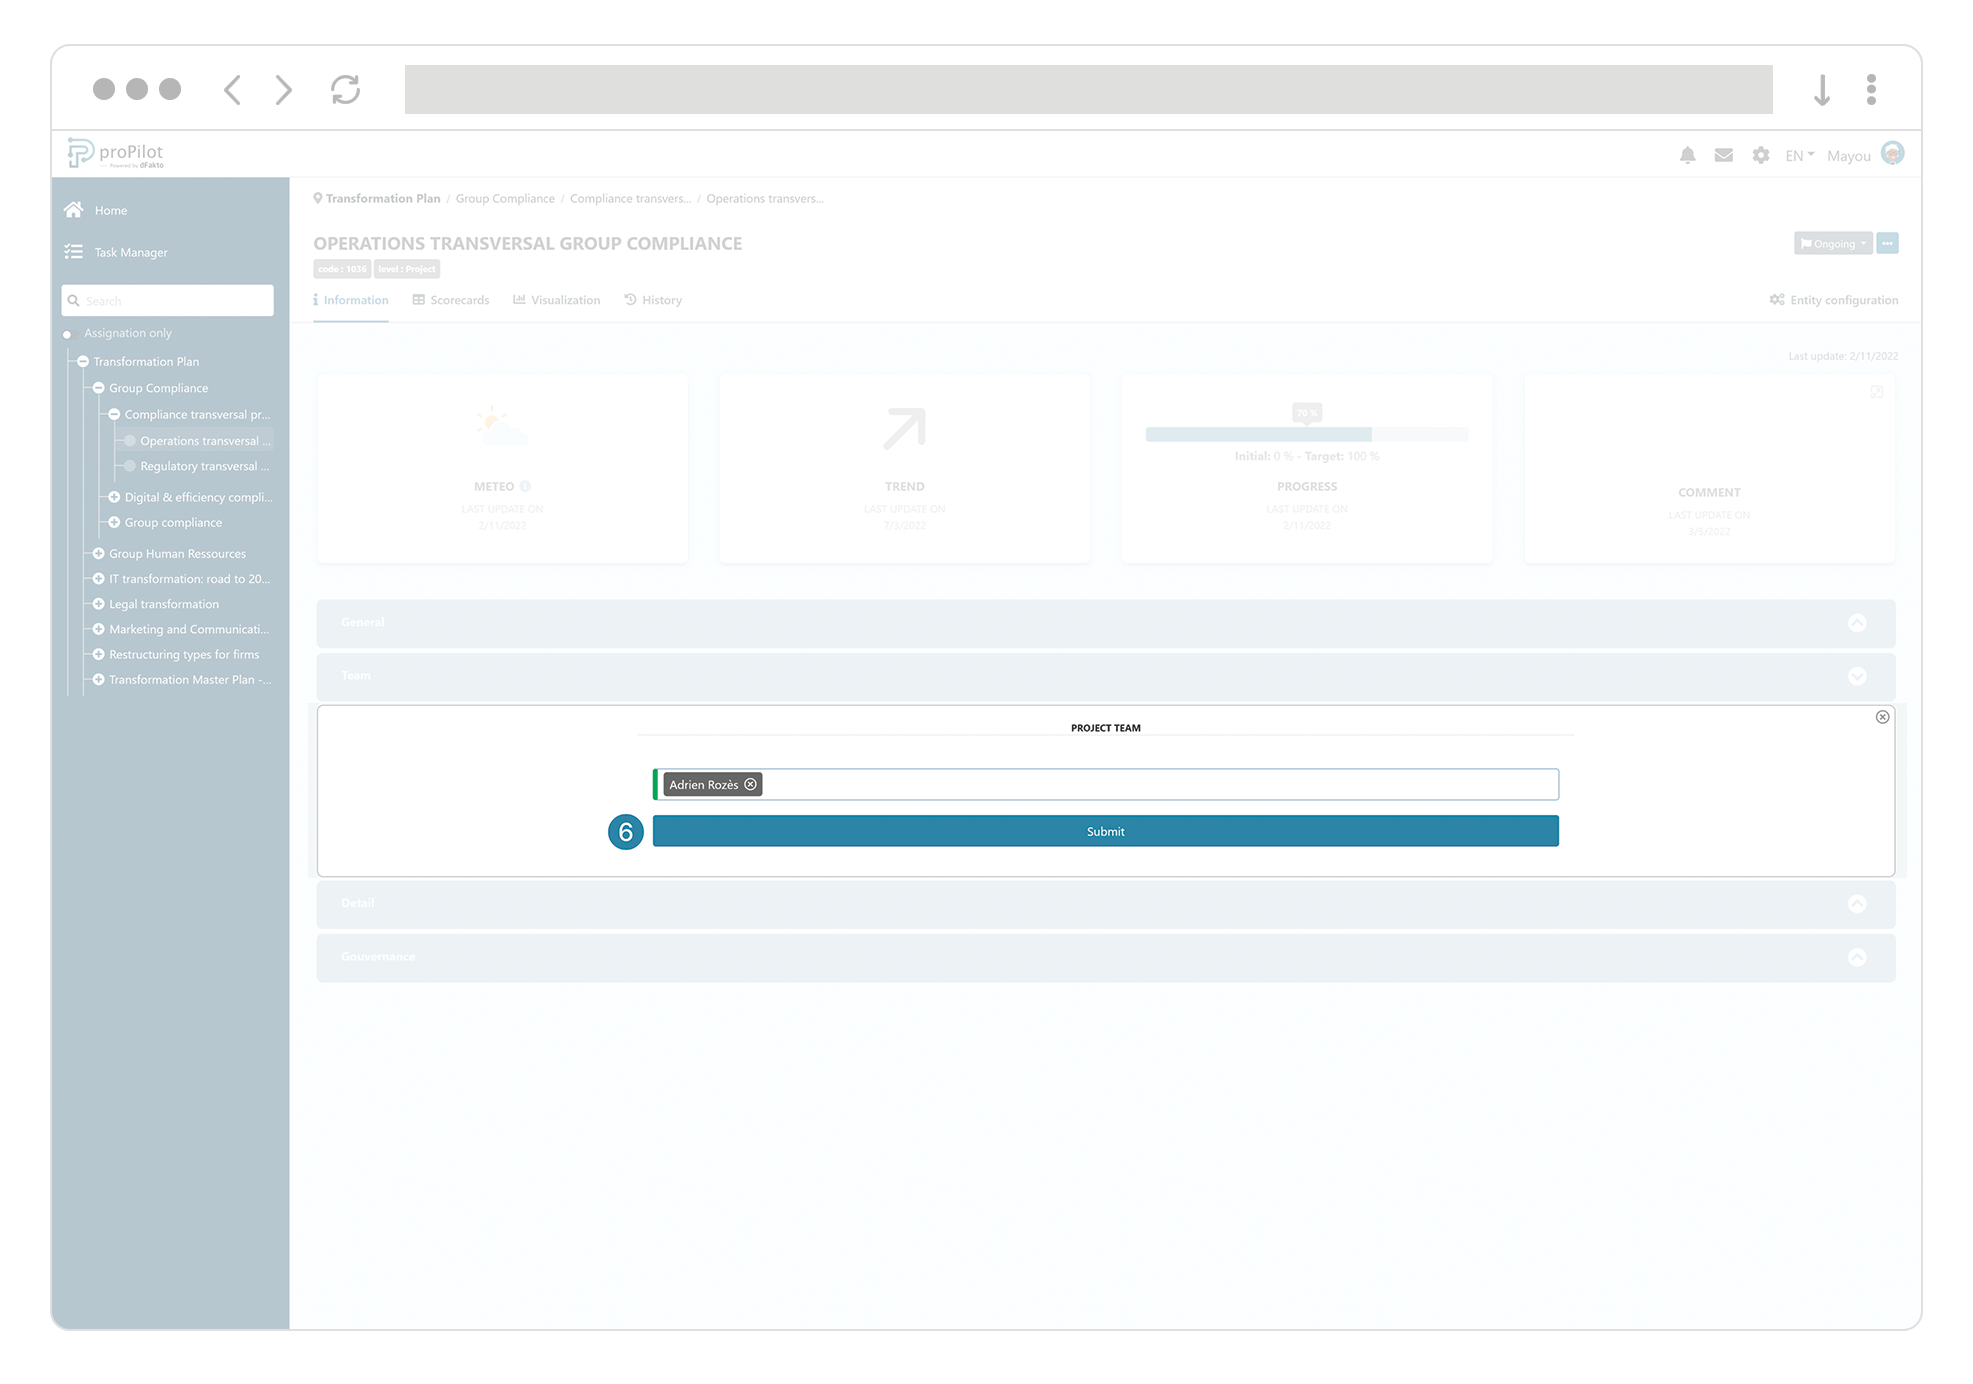
Task: Expand the Group Human Ressources node
Action: tap(97, 553)
